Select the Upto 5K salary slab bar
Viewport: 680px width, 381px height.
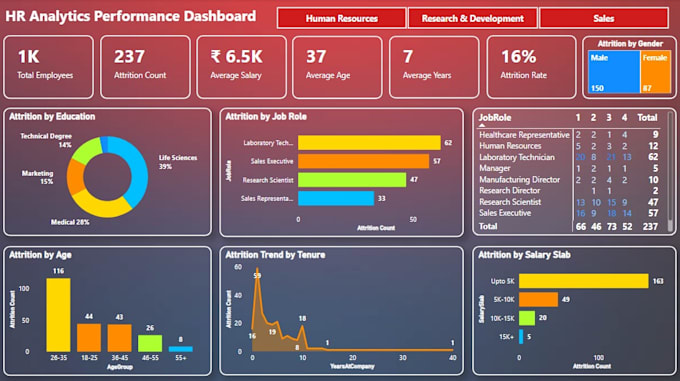click(584, 281)
